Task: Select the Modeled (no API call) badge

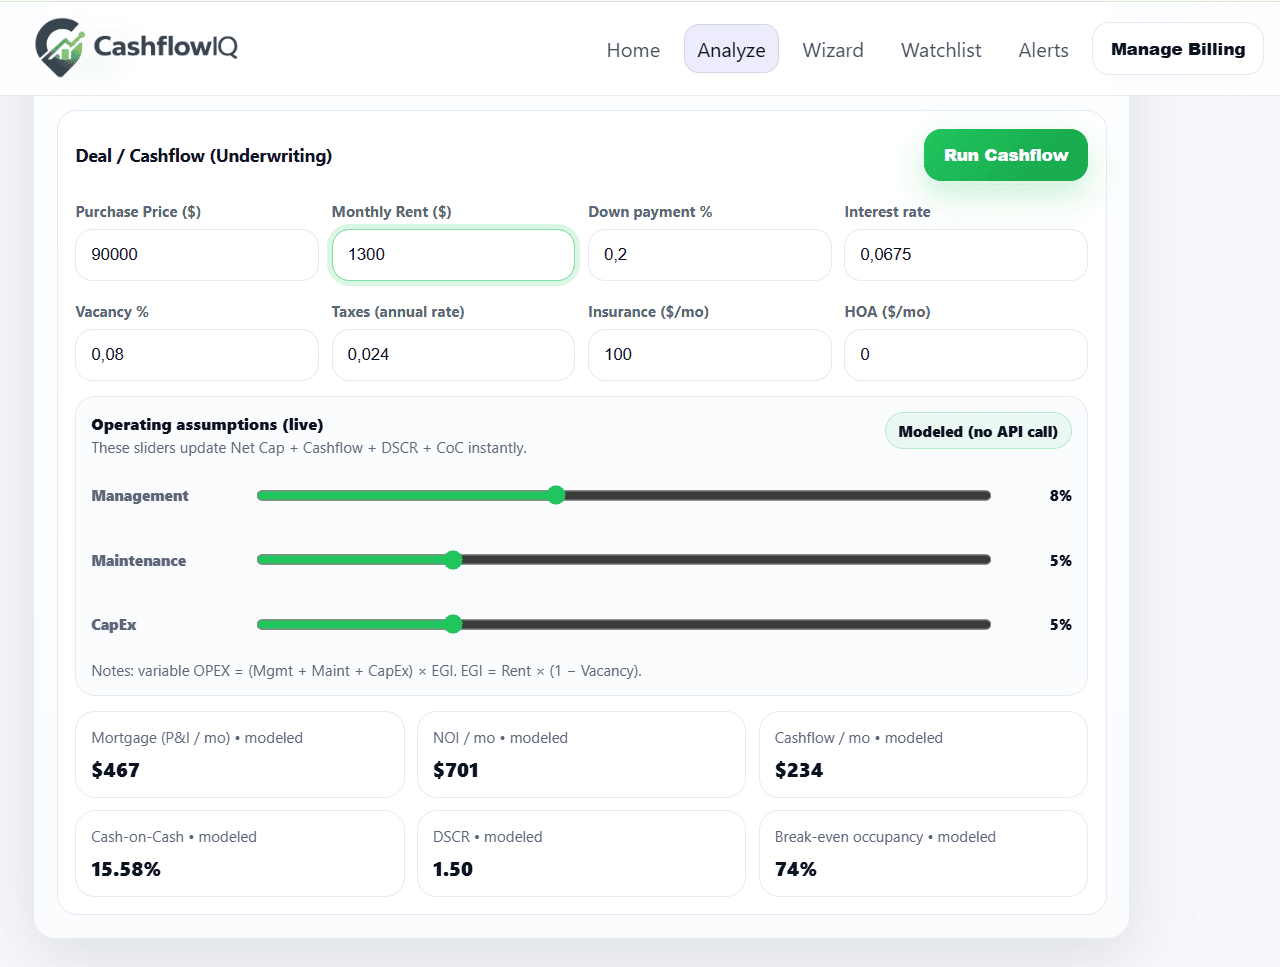Action: (x=978, y=430)
